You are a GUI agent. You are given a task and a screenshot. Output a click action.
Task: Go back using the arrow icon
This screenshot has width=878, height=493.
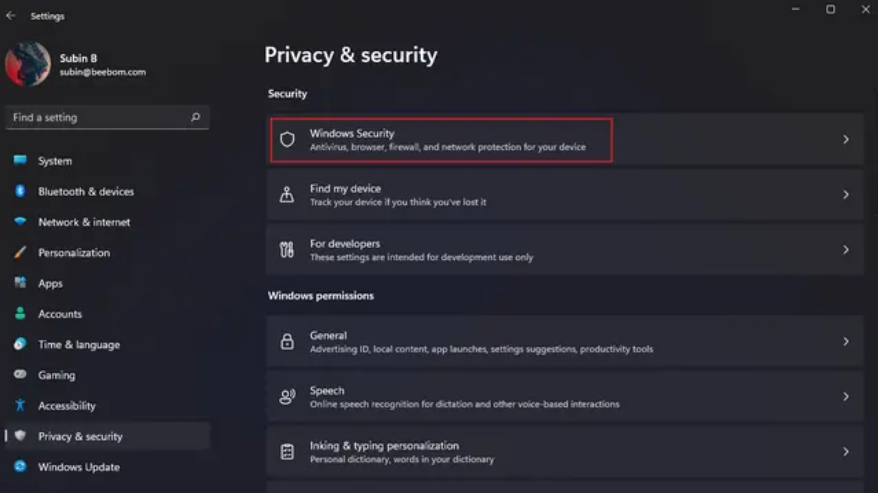11,16
